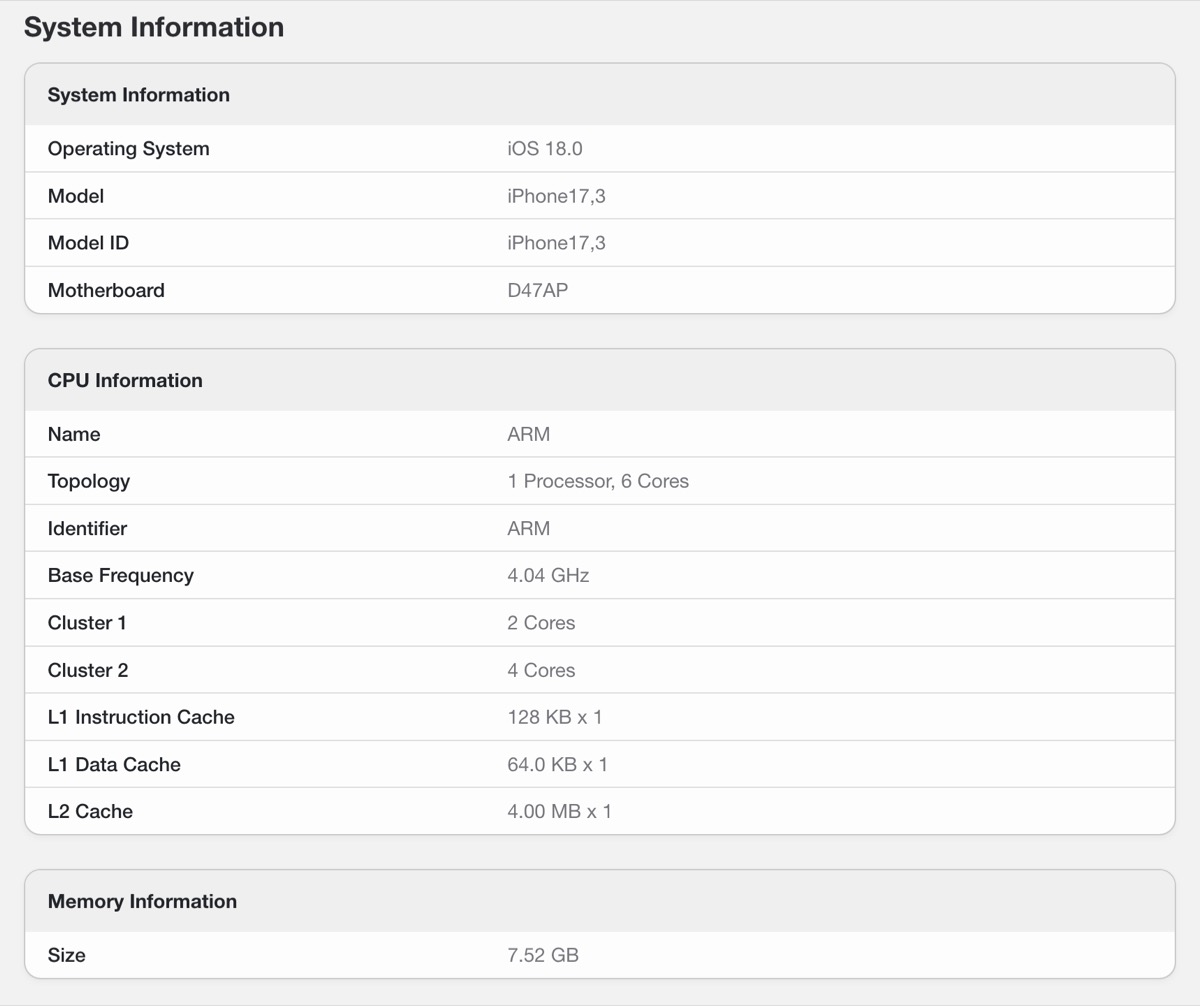Click the L1 Instruction Cache label

[141, 717]
